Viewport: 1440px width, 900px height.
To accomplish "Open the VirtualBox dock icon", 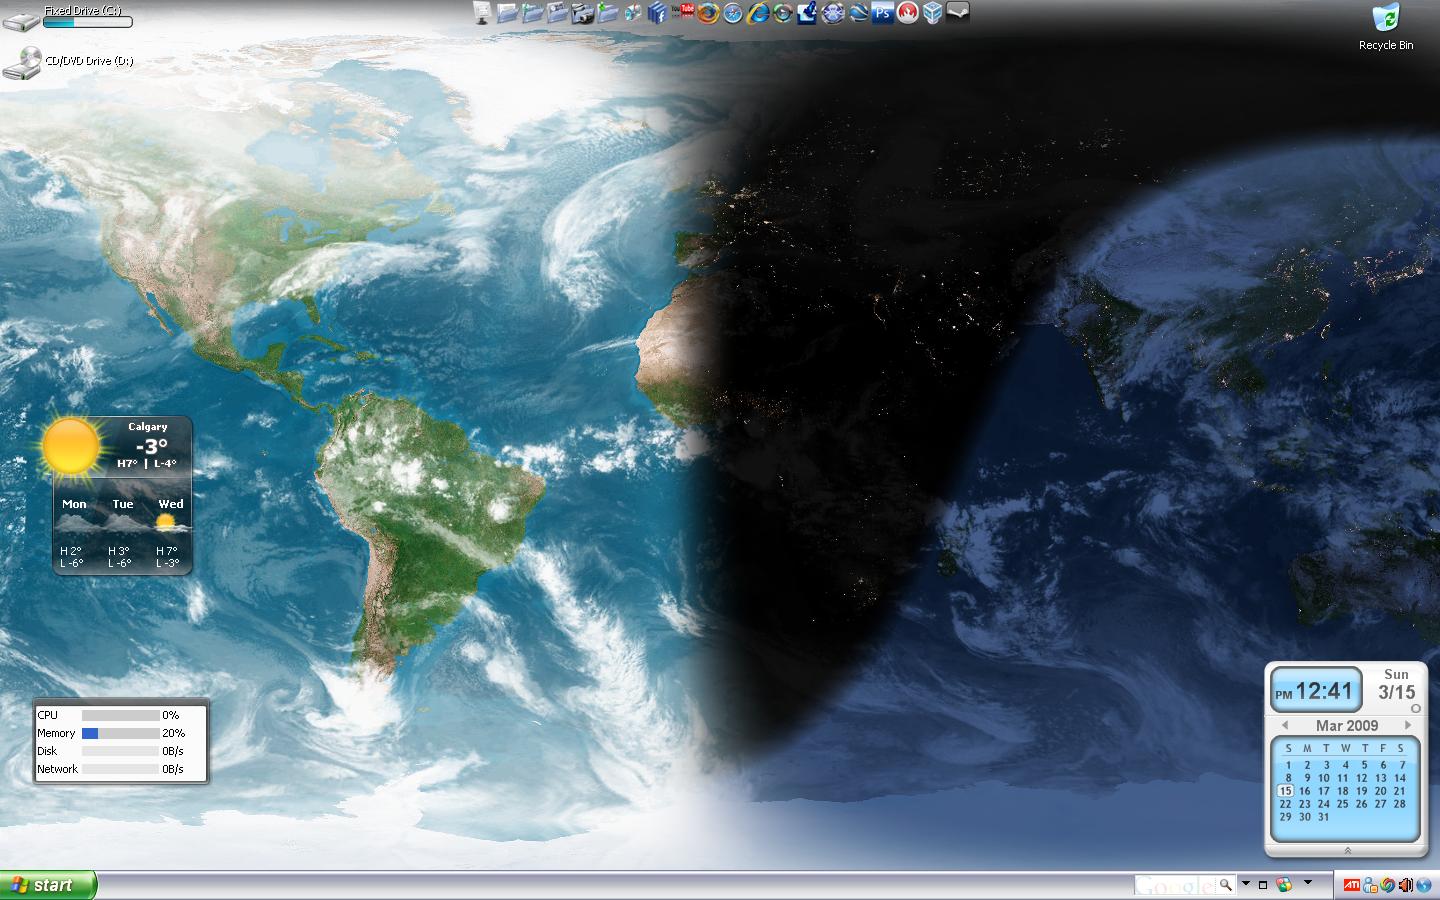I will tap(932, 13).
